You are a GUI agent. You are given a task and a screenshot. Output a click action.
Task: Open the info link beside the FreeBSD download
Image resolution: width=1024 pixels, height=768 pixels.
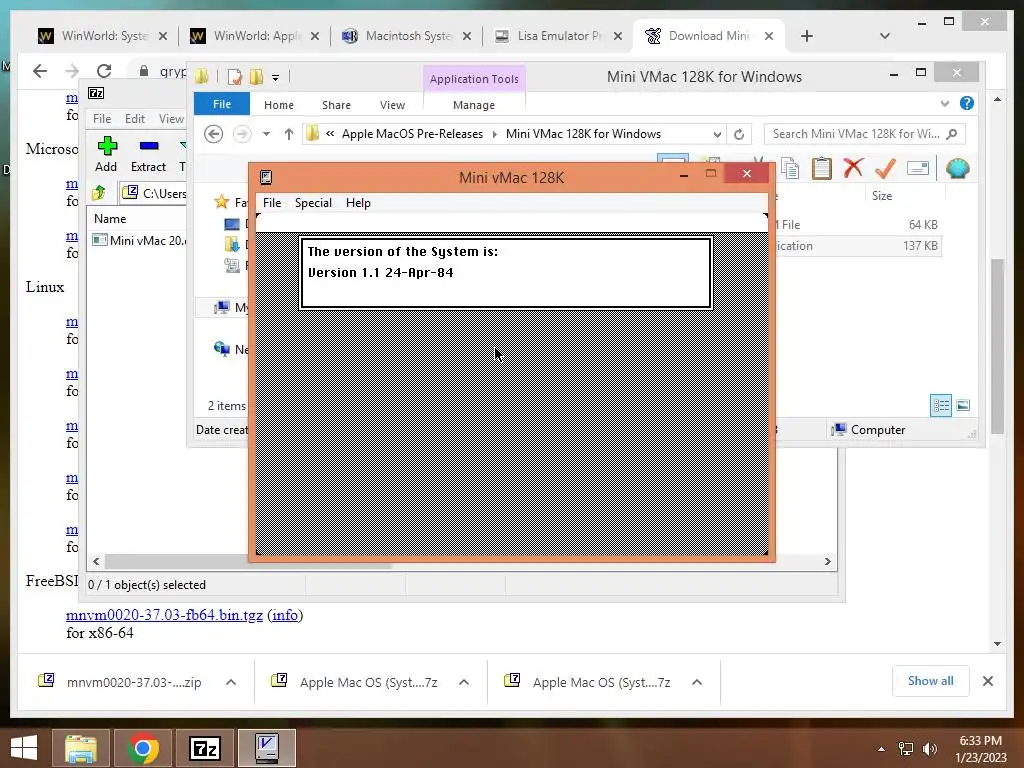click(x=285, y=615)
